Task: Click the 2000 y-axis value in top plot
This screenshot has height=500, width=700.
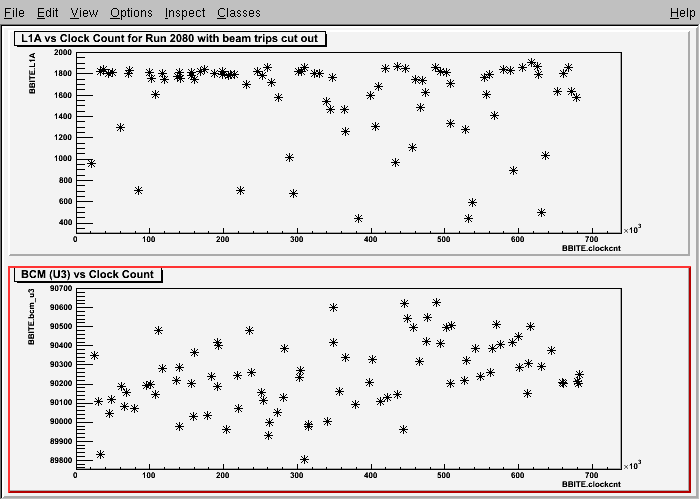Action: 62,52
